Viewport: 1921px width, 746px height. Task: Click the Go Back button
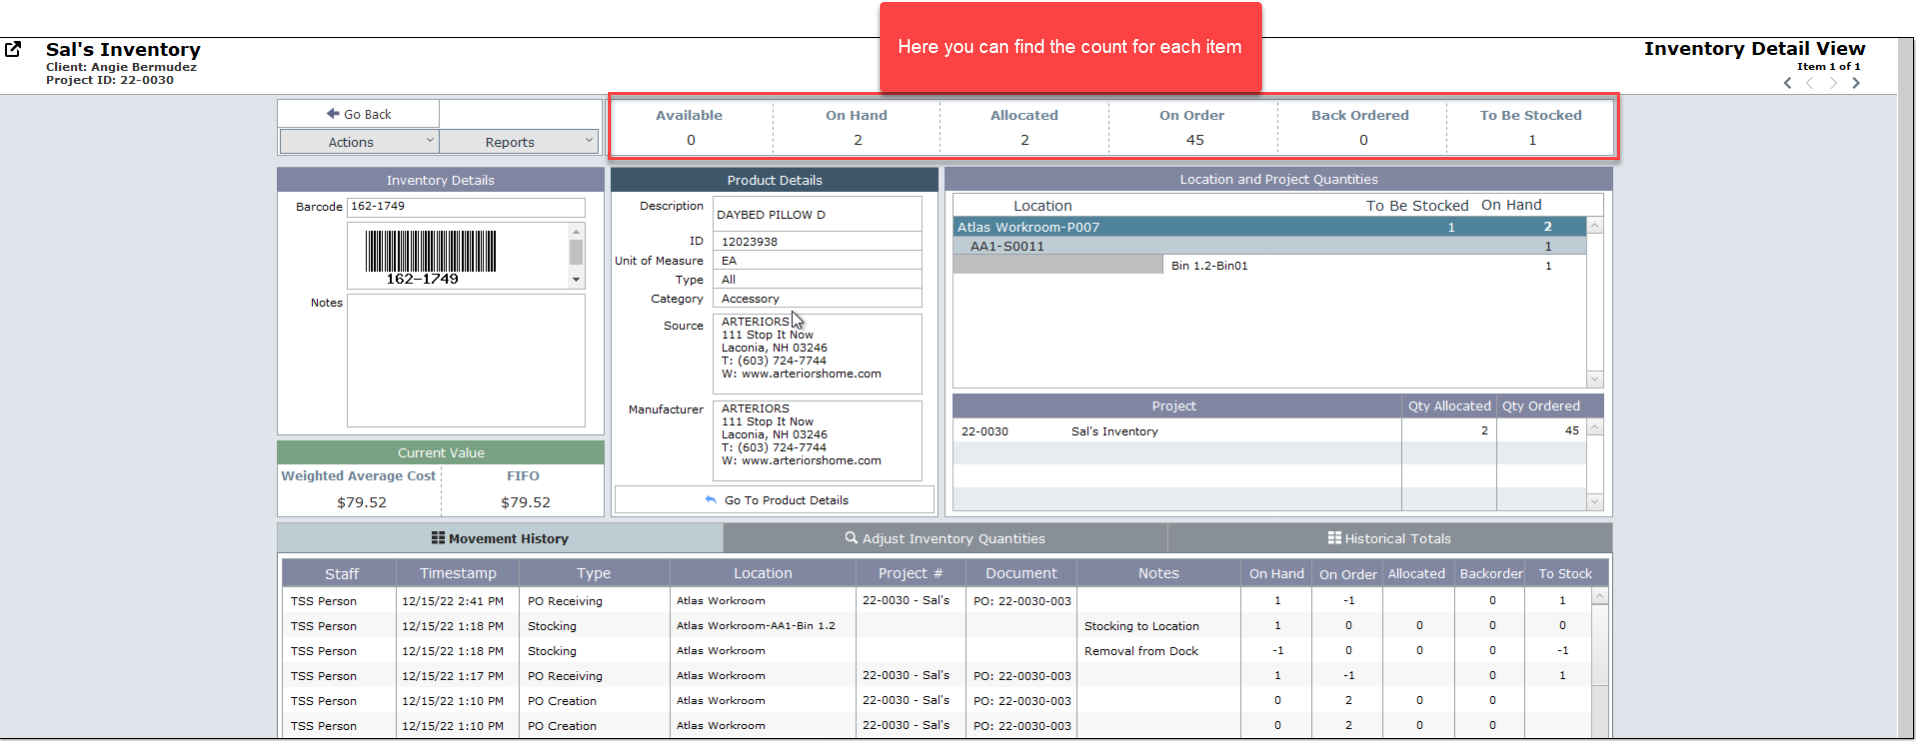(x=358, y=114)
